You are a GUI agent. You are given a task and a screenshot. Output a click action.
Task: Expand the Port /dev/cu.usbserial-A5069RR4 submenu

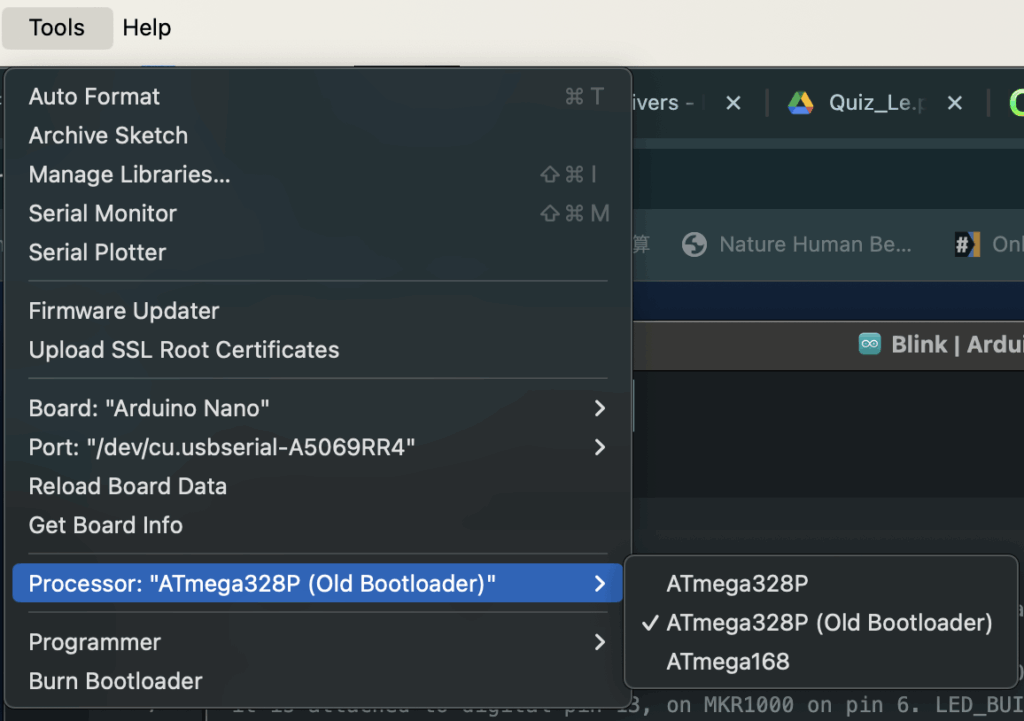tap(317, 447)
